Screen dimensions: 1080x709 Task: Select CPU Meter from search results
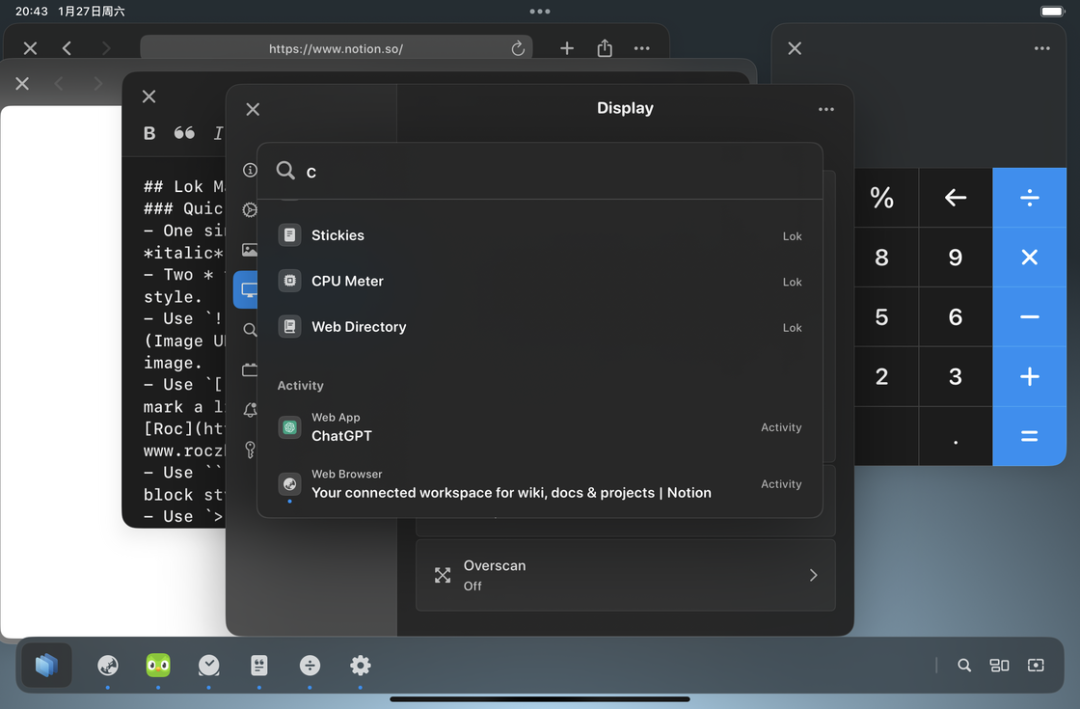540,281
